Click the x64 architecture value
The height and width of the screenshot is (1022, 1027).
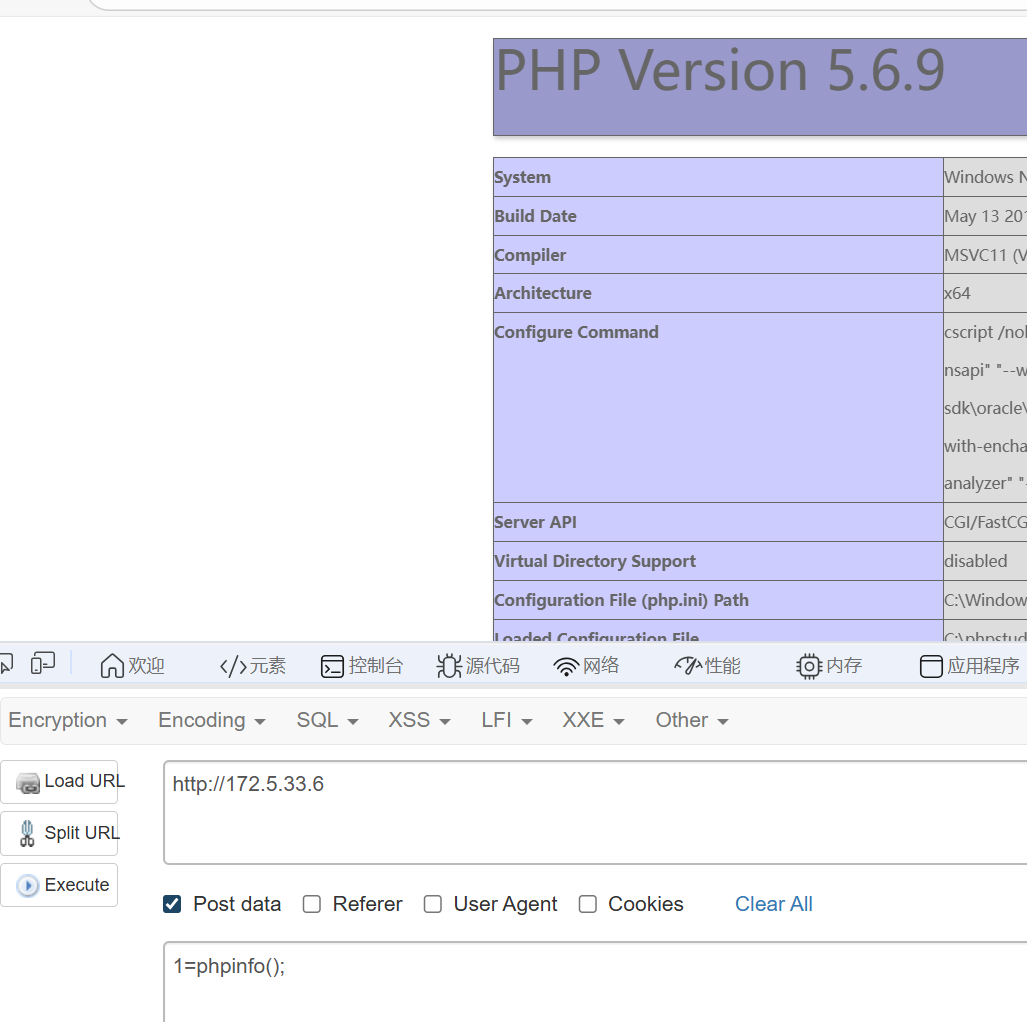[x=958, y=293]
